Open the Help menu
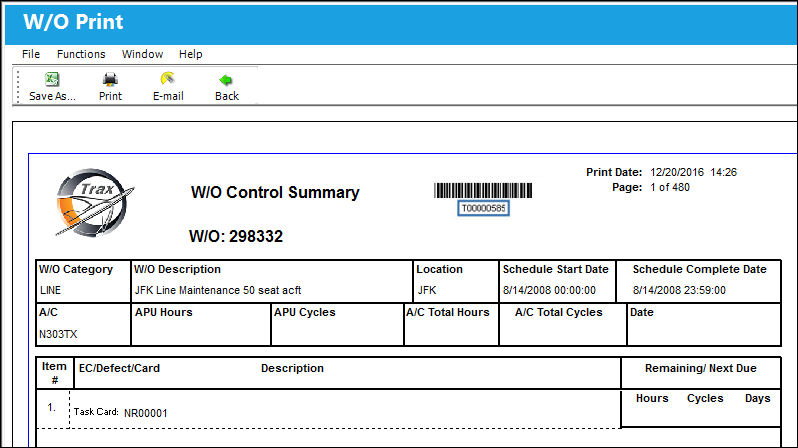798x448 pixels. pyautogui.click(x=190, y=54)
